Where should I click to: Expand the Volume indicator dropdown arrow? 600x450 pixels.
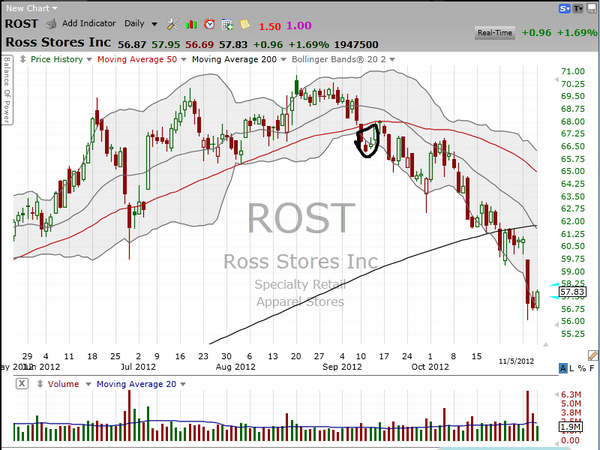88,384
